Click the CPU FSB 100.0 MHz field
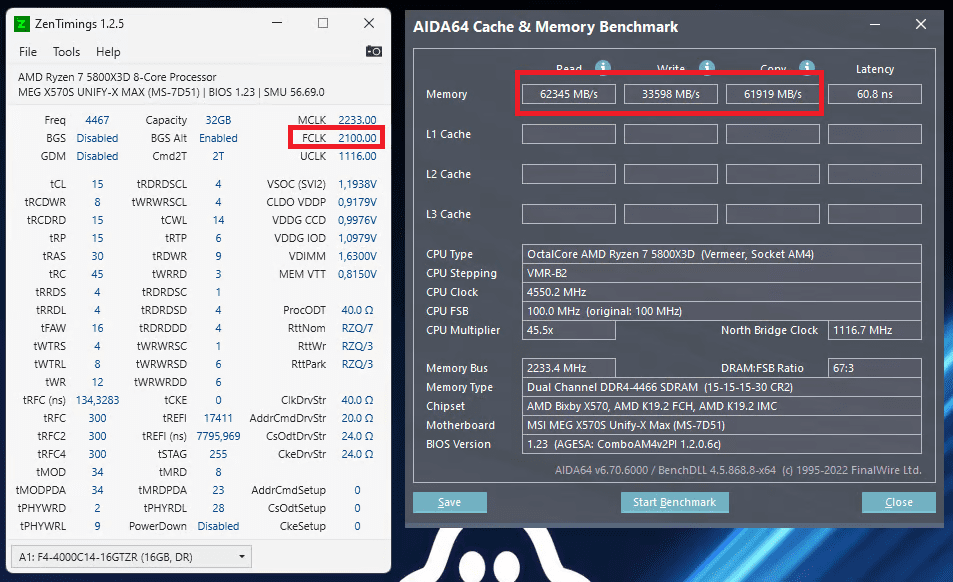953x582 pixels. tap(721, 311)
